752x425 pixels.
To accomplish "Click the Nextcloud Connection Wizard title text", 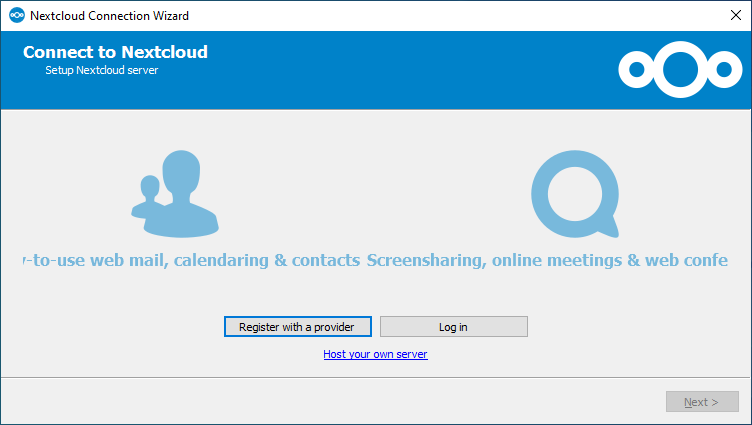I will [109, 15].
